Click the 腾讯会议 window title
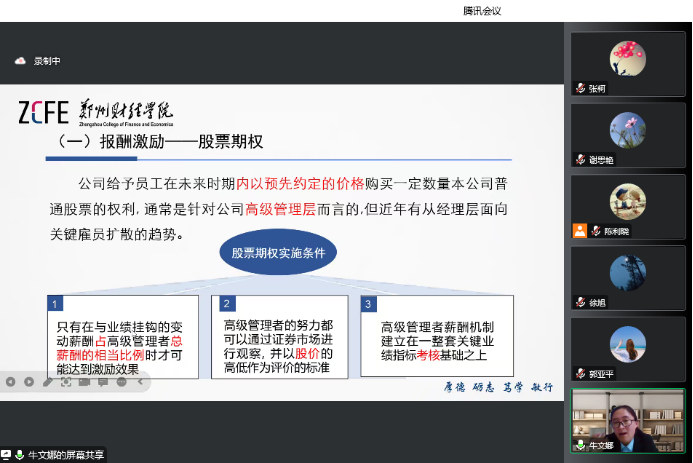693x463 pixels. pyautogui.click(x=481, y=11)
